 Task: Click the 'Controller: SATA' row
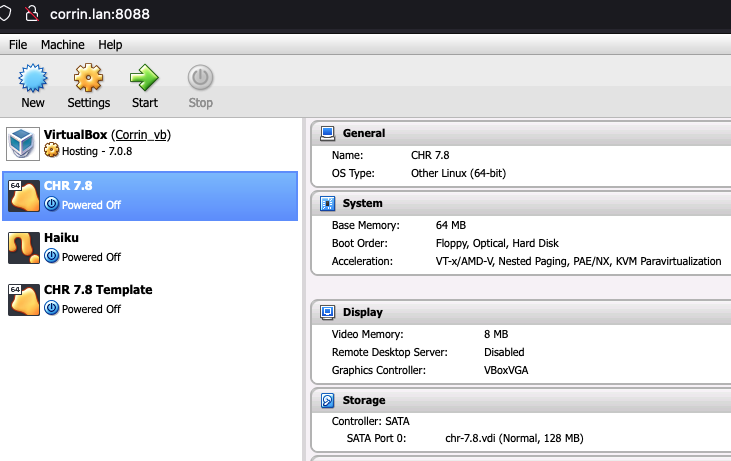(x=371, y=421)
